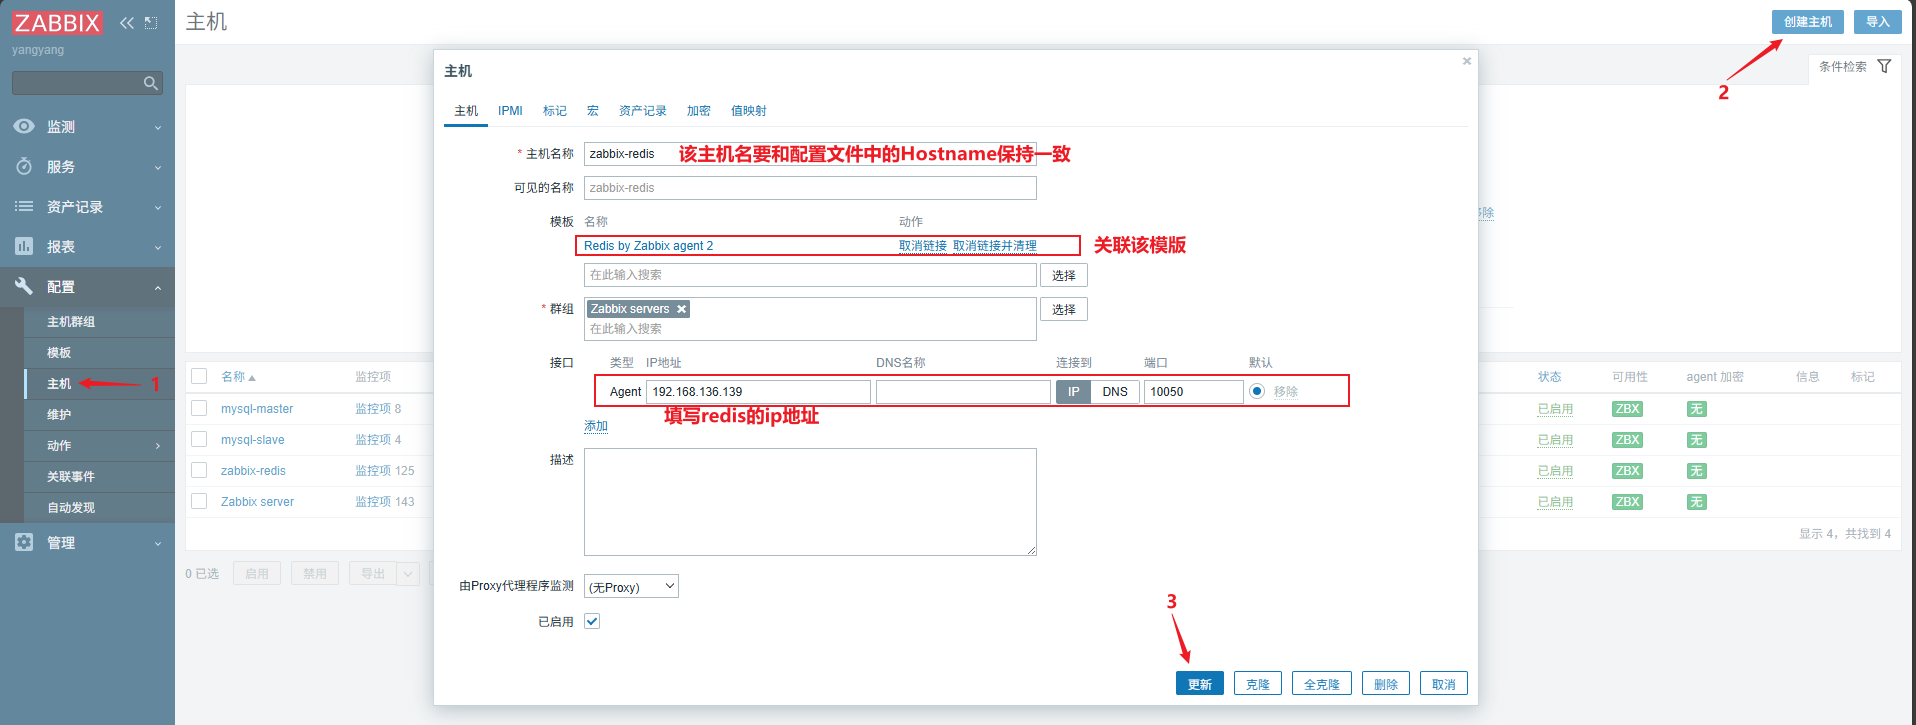Expand 报表 menu chevron
This screenshot has height=725, width=1916.
158,247
